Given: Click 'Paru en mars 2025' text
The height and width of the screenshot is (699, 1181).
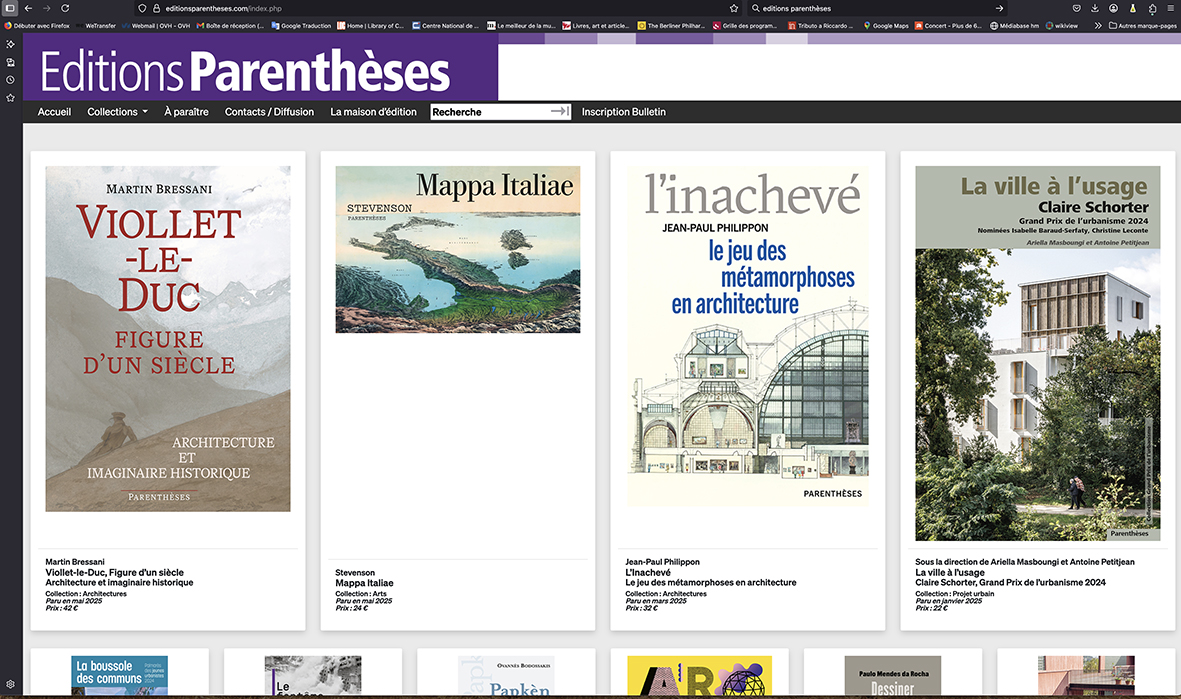Looking at the screenshot, I should click(656, 601).
